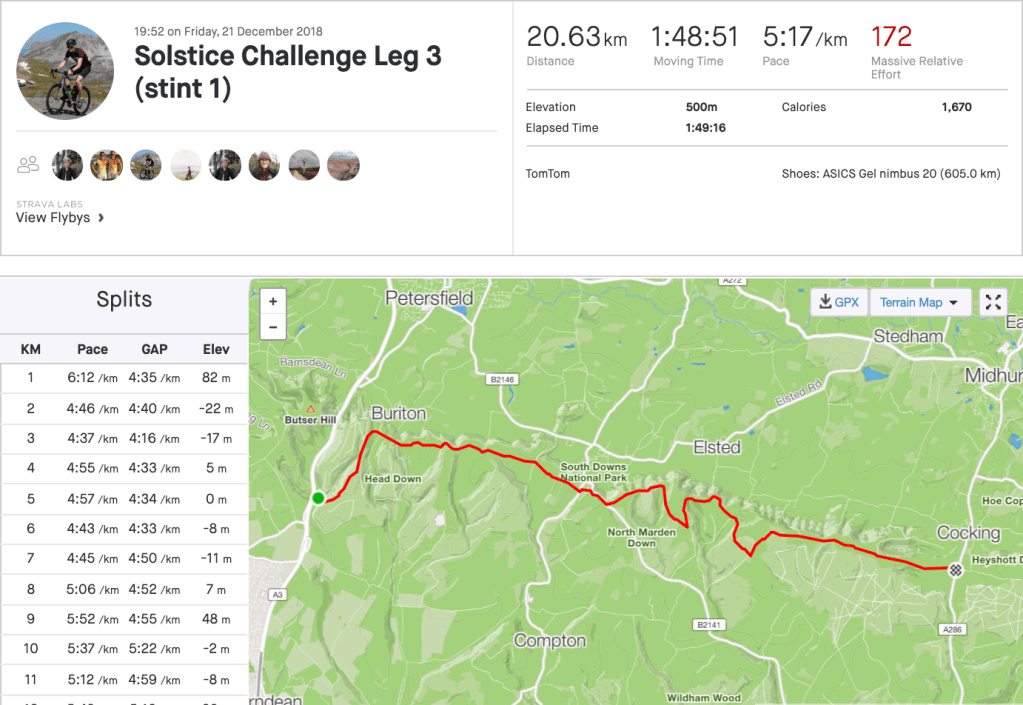This screenshot has width=1023, height=705.
Task: Click the Pace column header
Action: point(92,349)
